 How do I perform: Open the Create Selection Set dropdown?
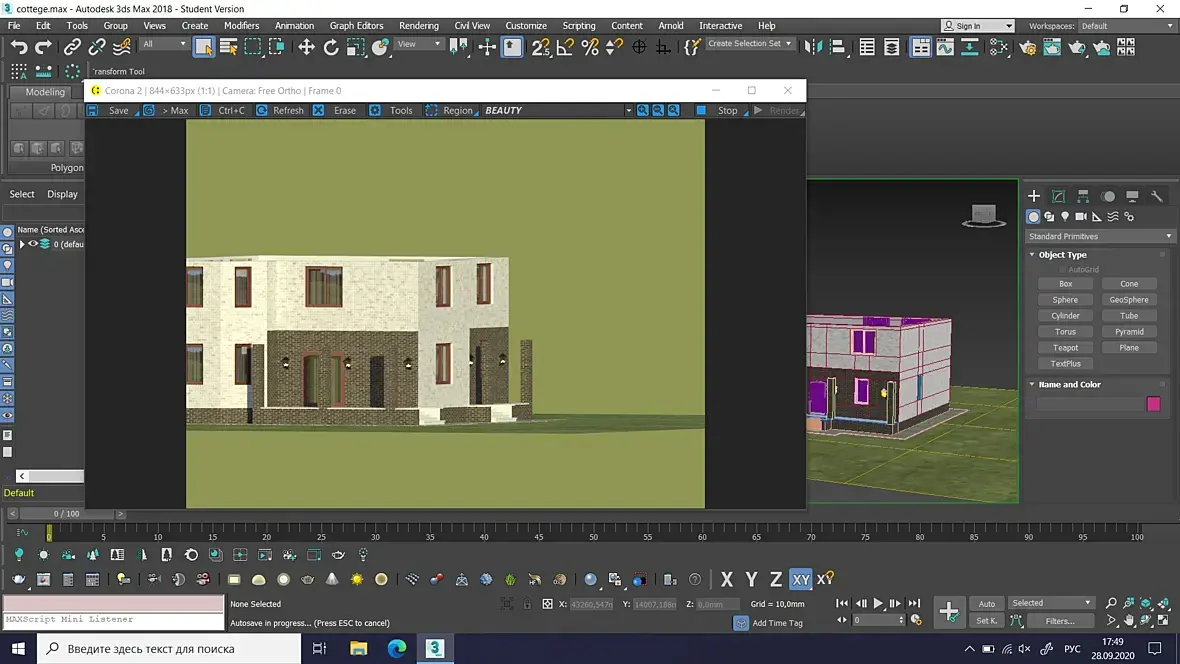click(750, 44)
